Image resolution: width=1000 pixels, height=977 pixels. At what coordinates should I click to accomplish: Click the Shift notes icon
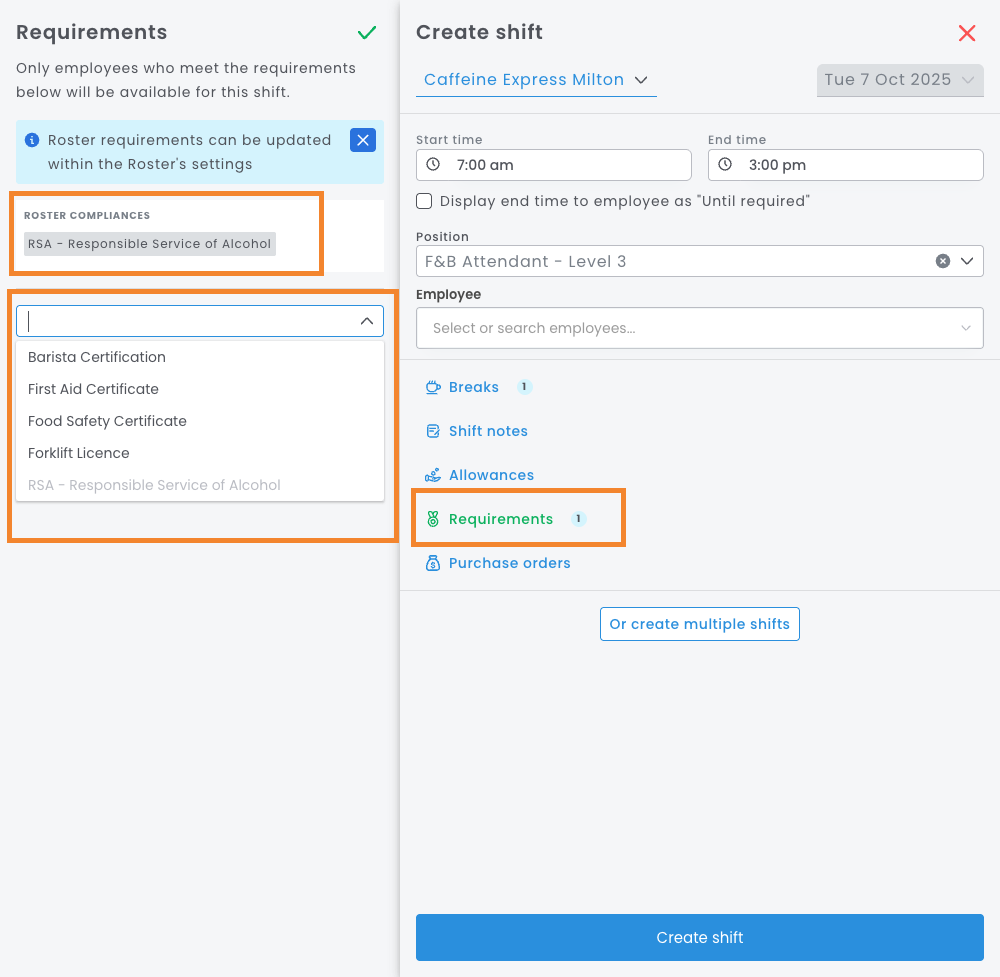(433, 431)
